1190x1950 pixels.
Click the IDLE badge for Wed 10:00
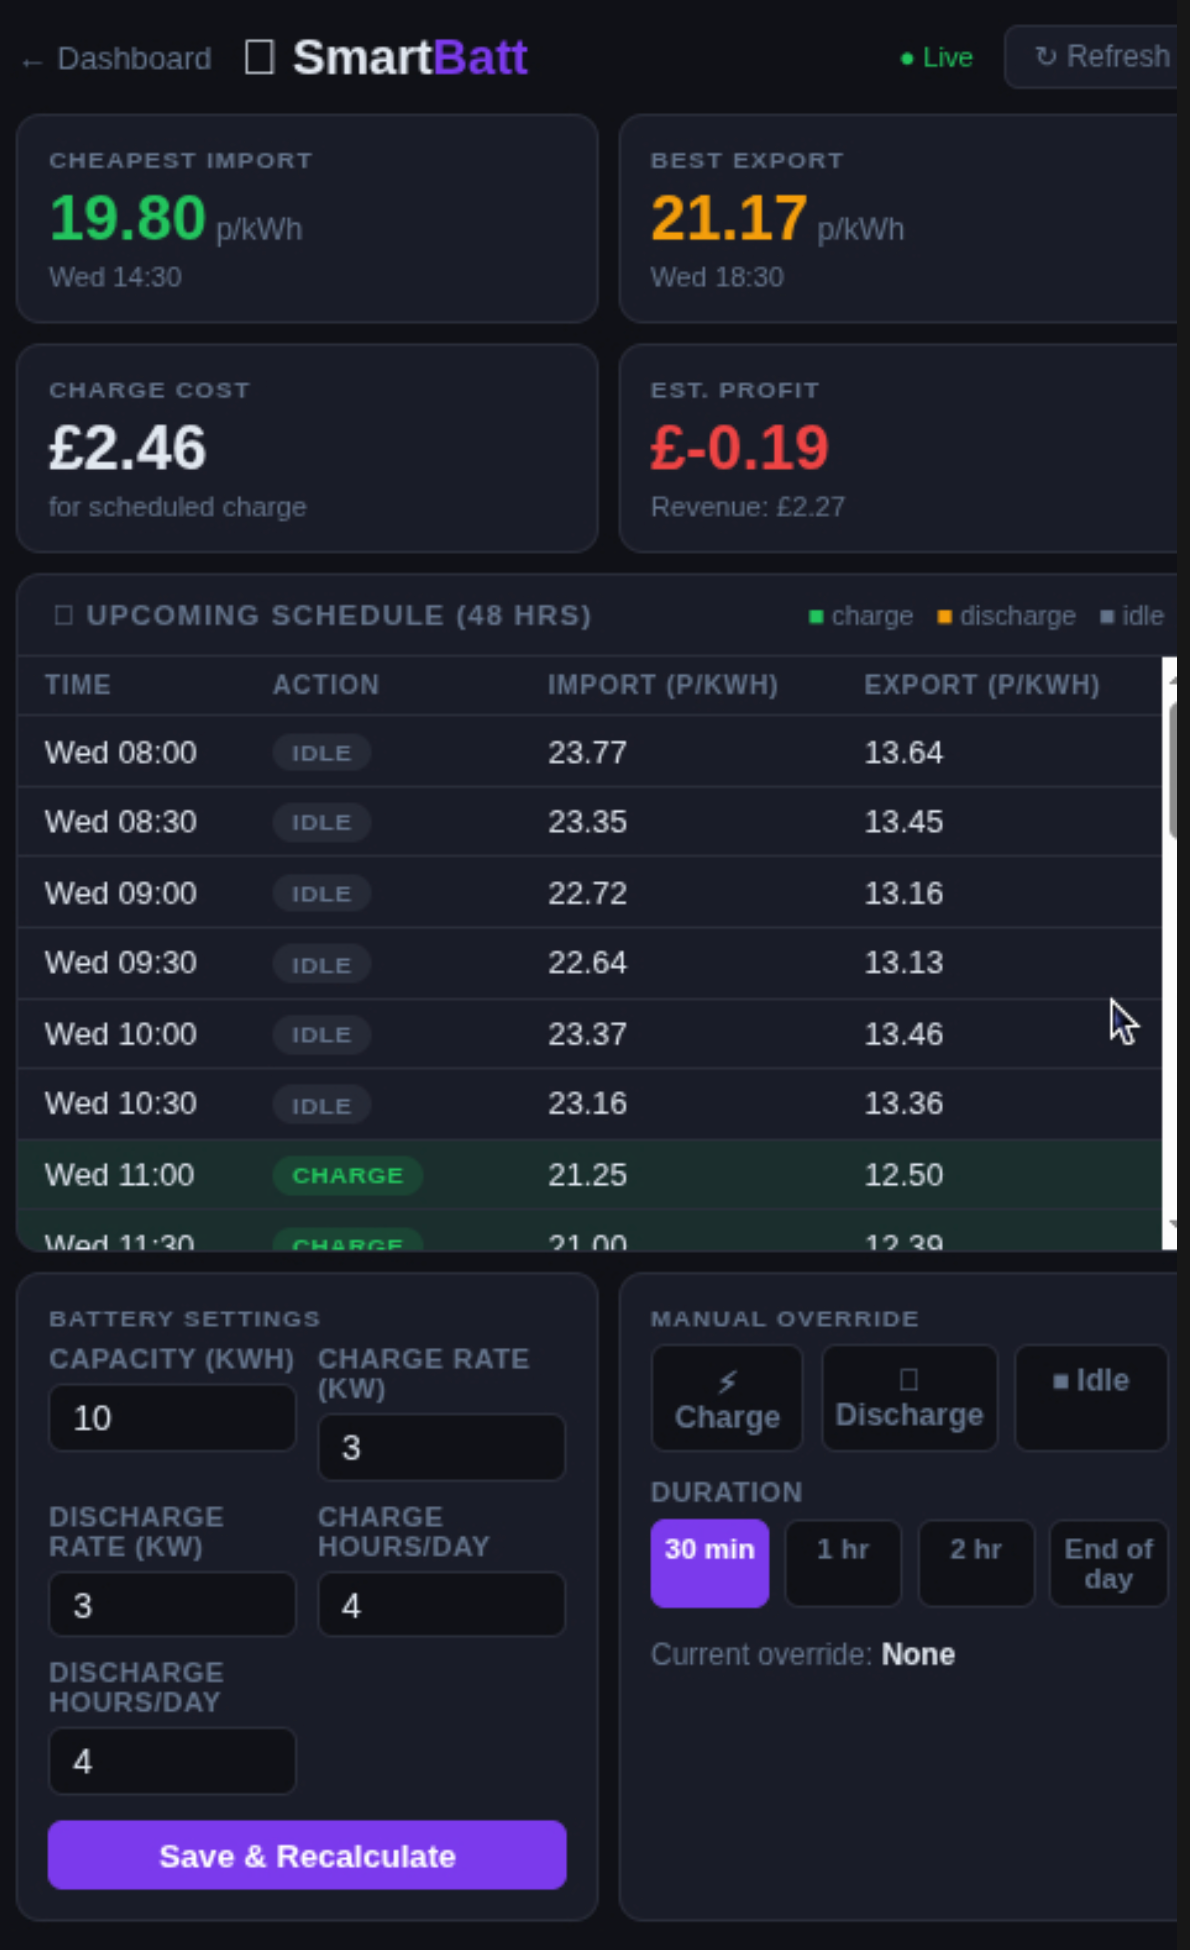[321, 1034]
